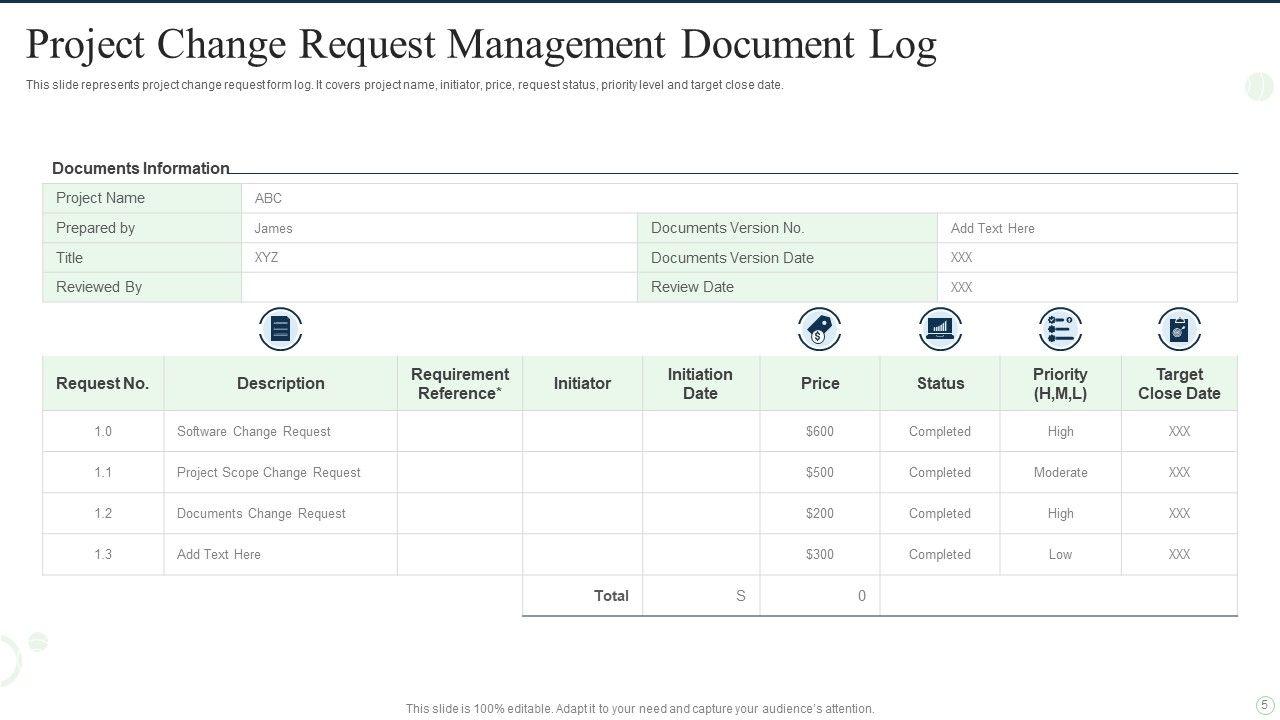Select request number '1.1'
This screenshot has width=1280, height=720.
[x=103, y=472]
